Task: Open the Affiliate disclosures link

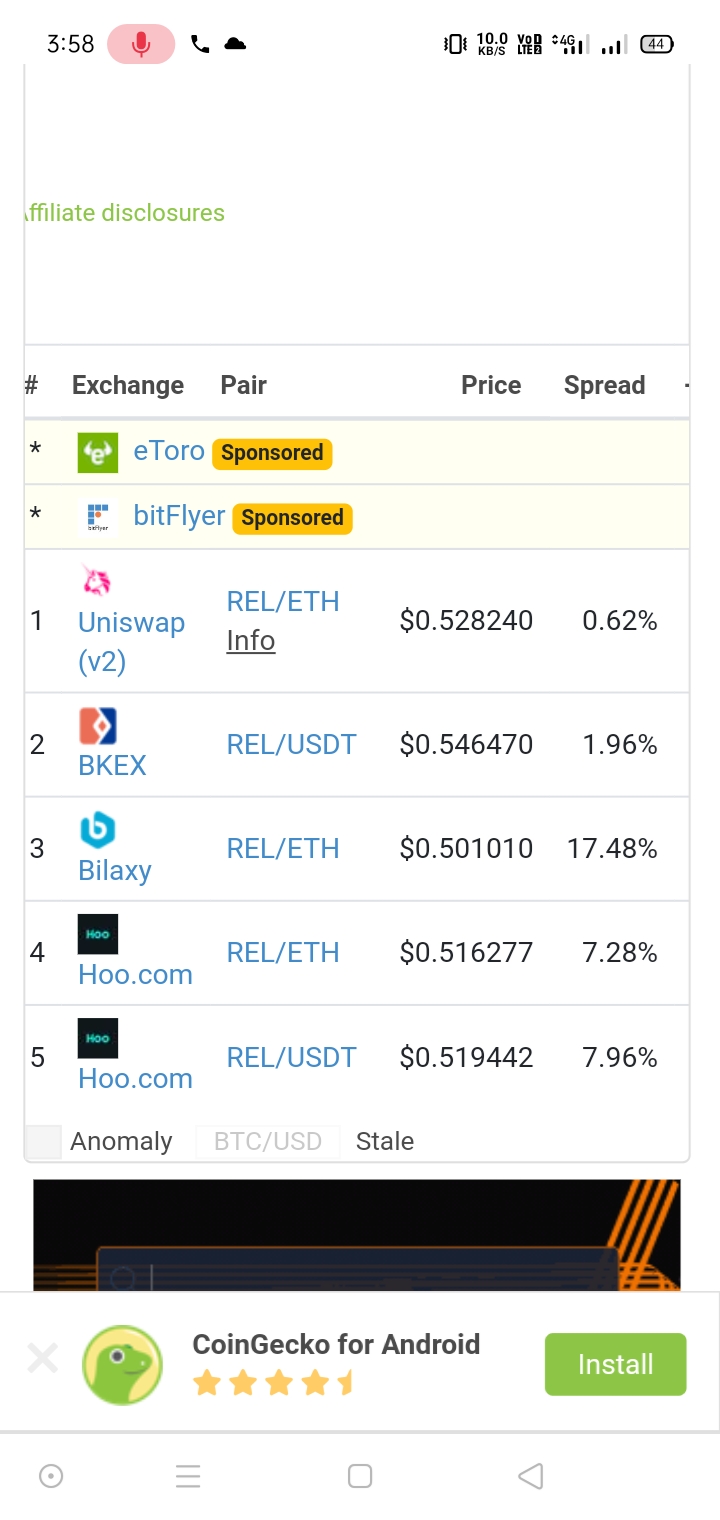Action: 124,213
